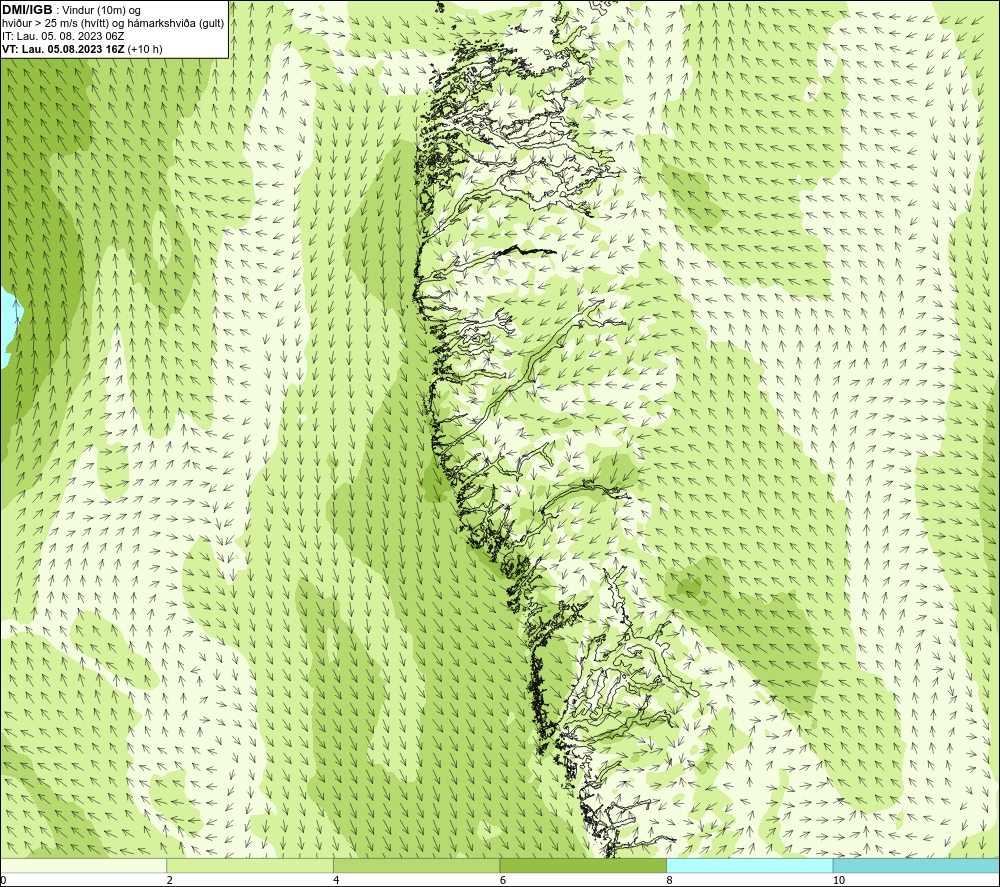Click the scale label '0'
The image size is (1000, 887).
(x=3, y=881)
